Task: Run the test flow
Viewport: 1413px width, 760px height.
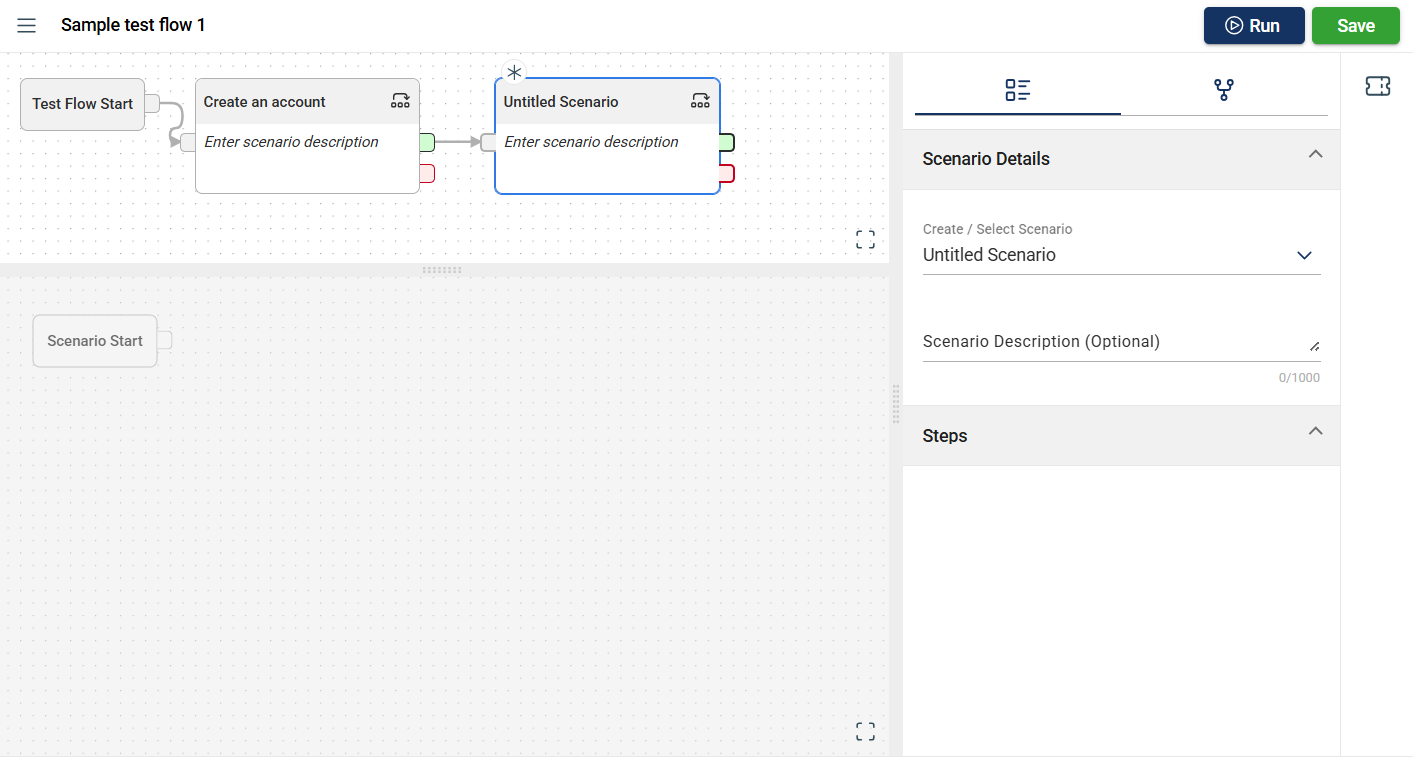Action: [1253, 26]
